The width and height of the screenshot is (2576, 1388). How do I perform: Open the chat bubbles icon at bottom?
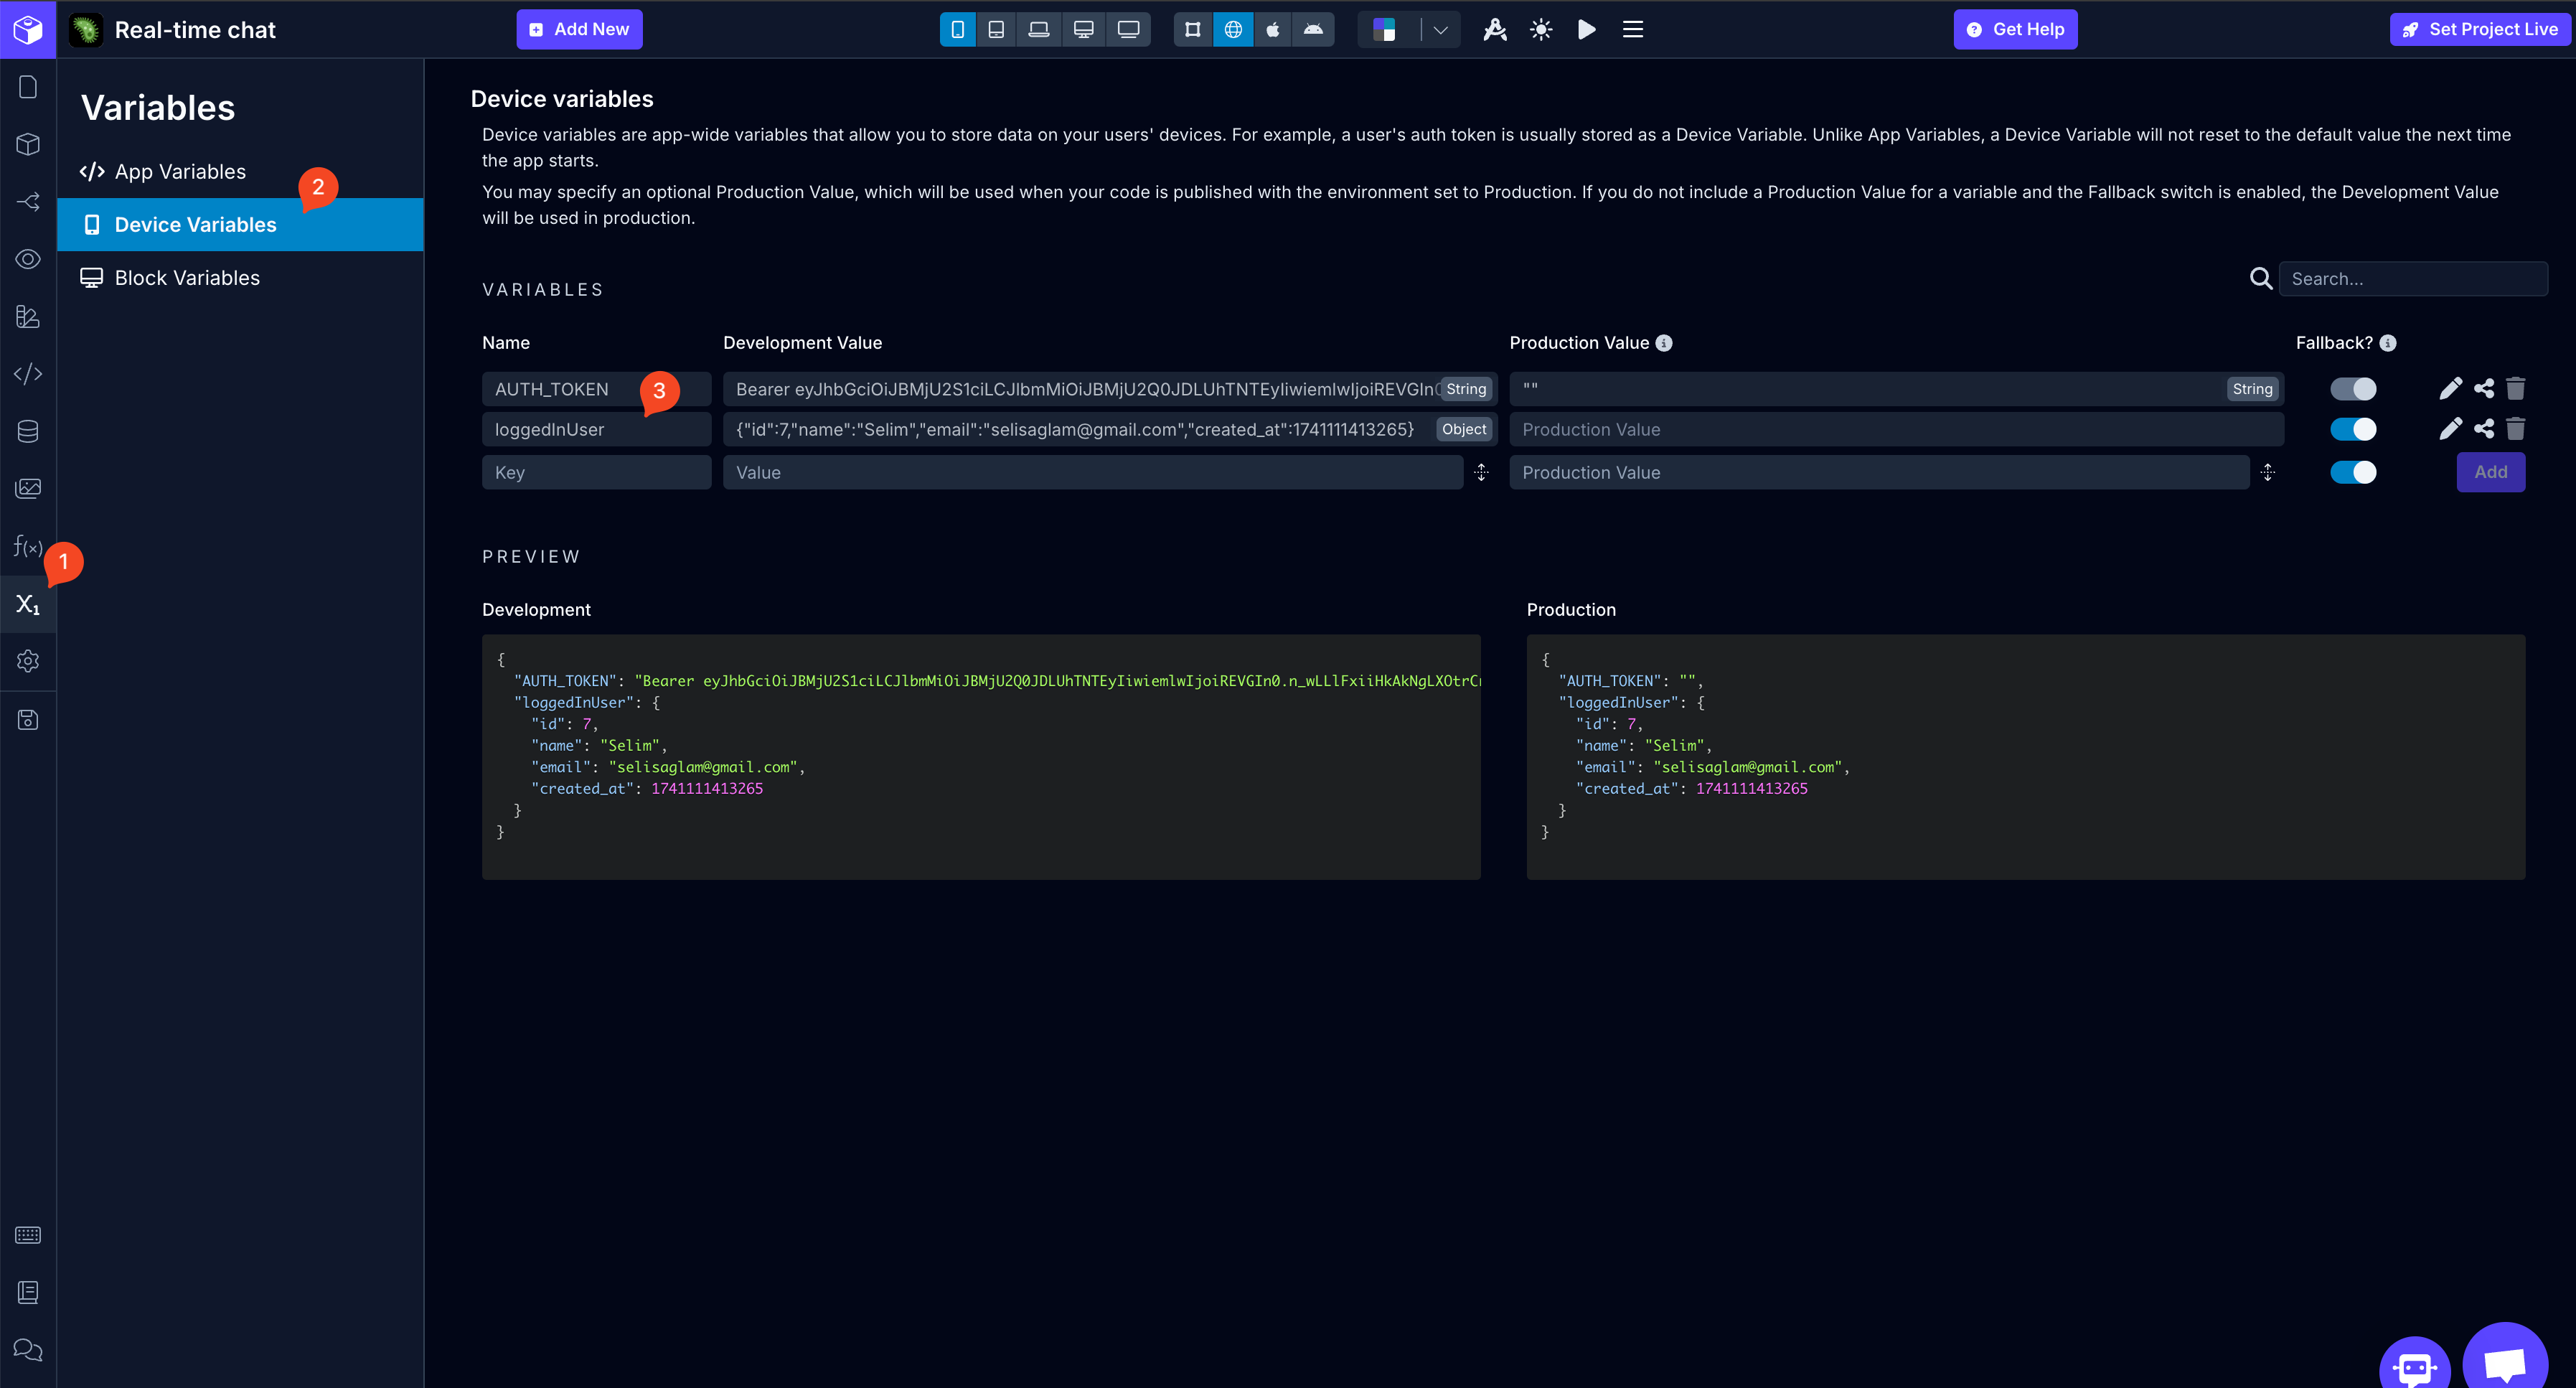coord(28,1350)
